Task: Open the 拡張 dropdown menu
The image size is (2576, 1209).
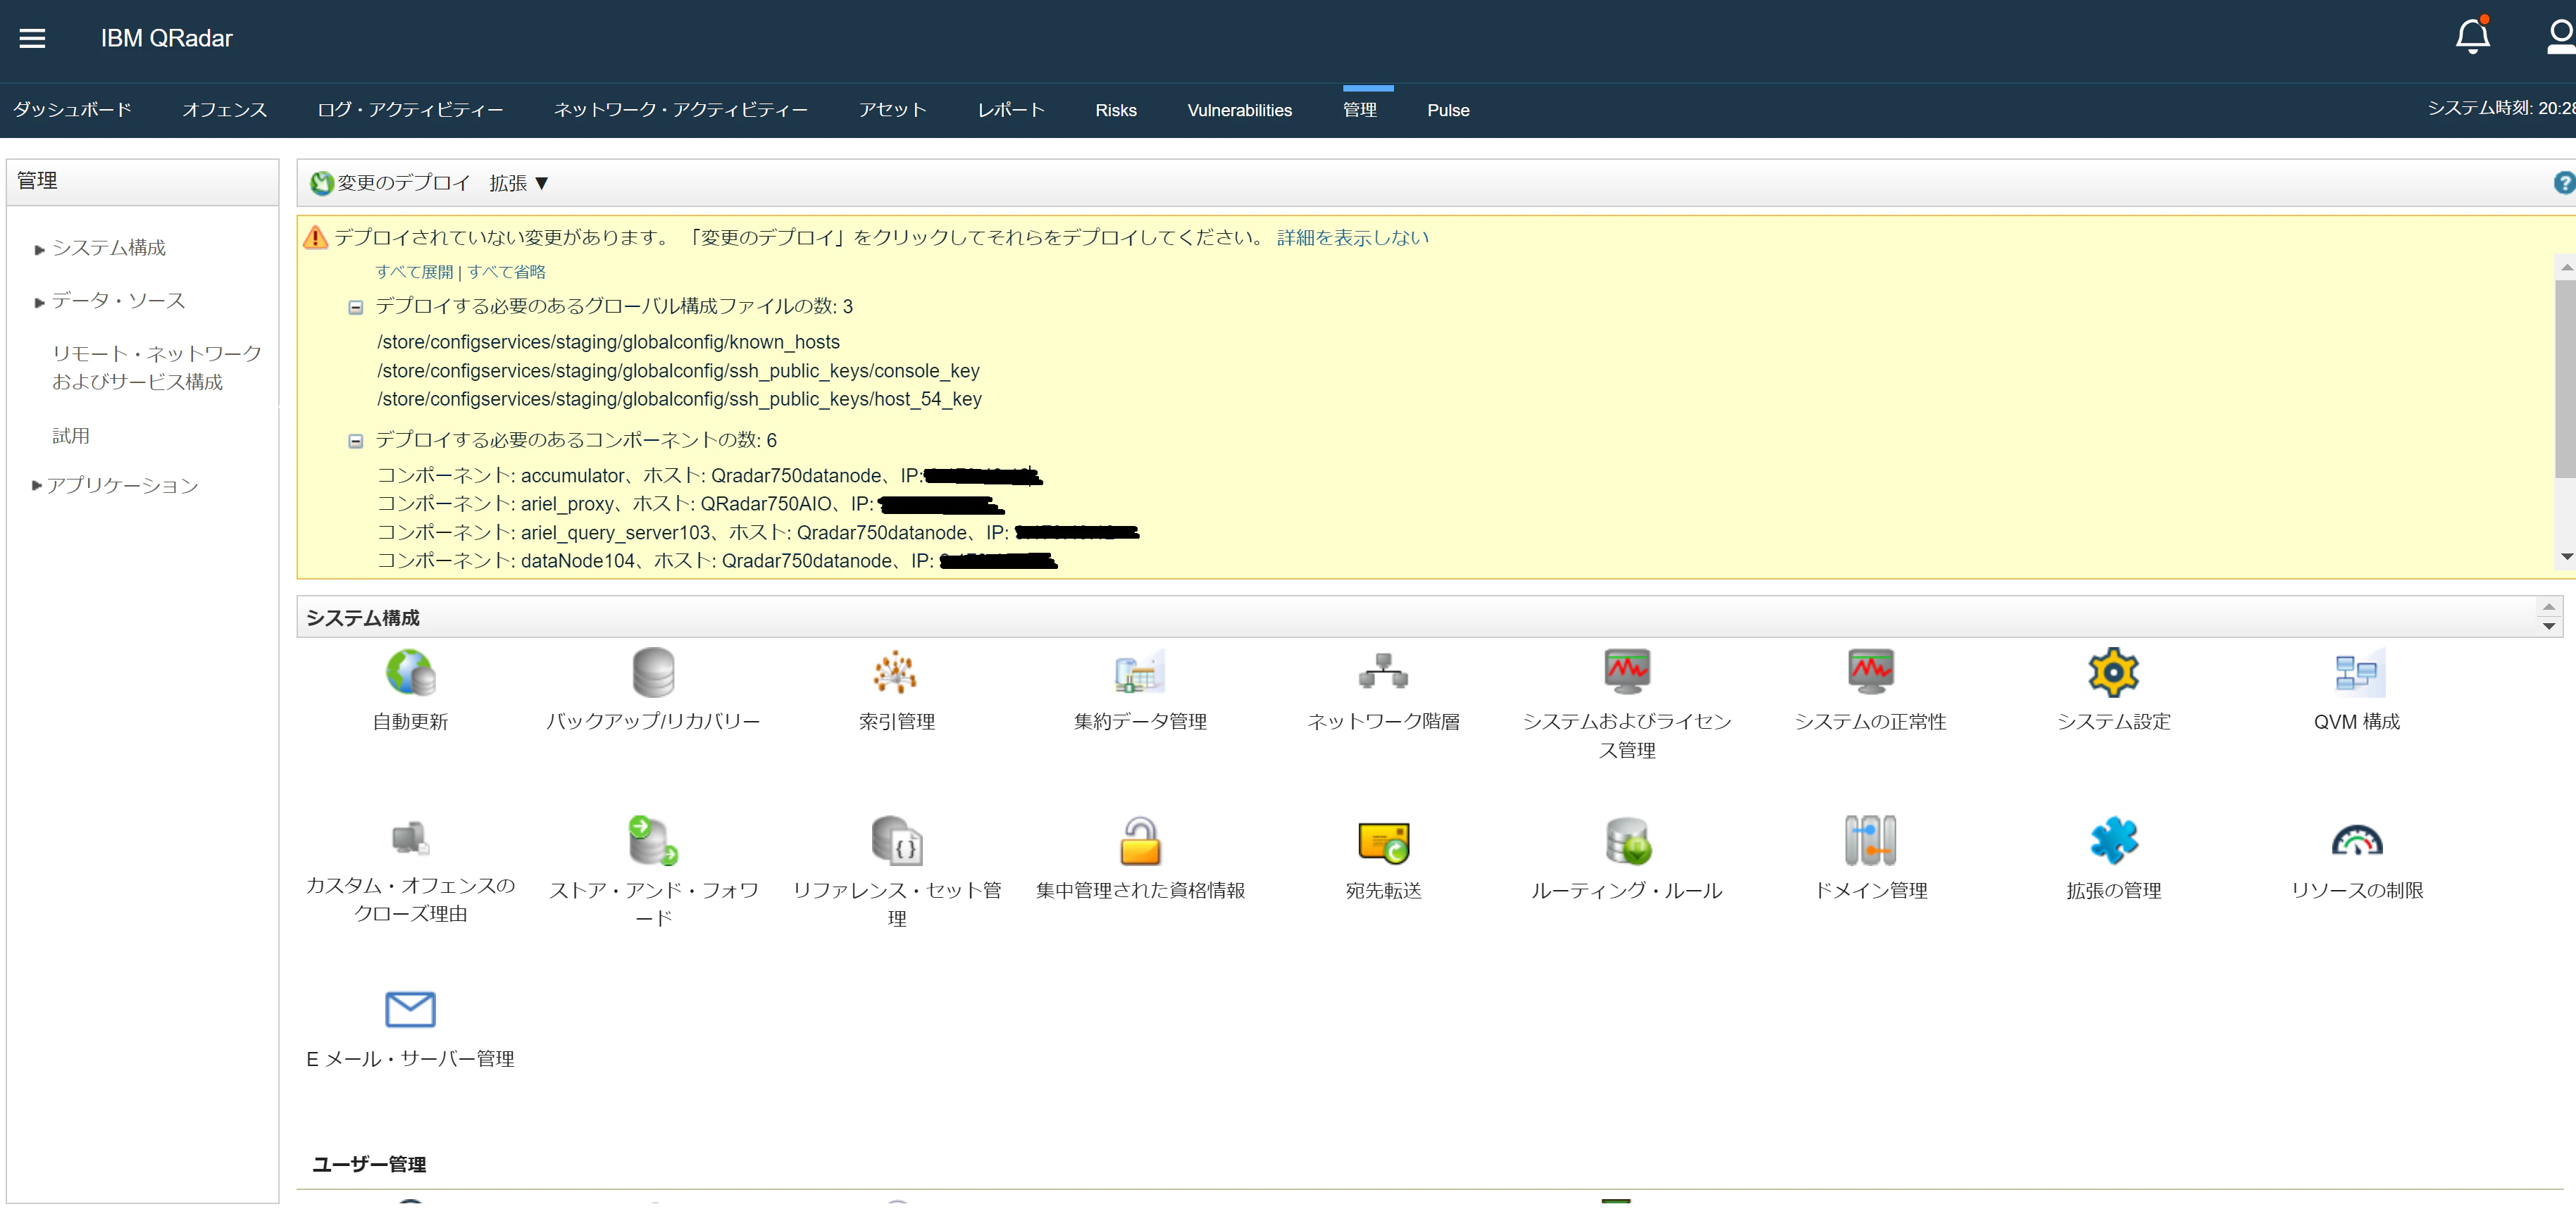Action: tap(518, 183)
